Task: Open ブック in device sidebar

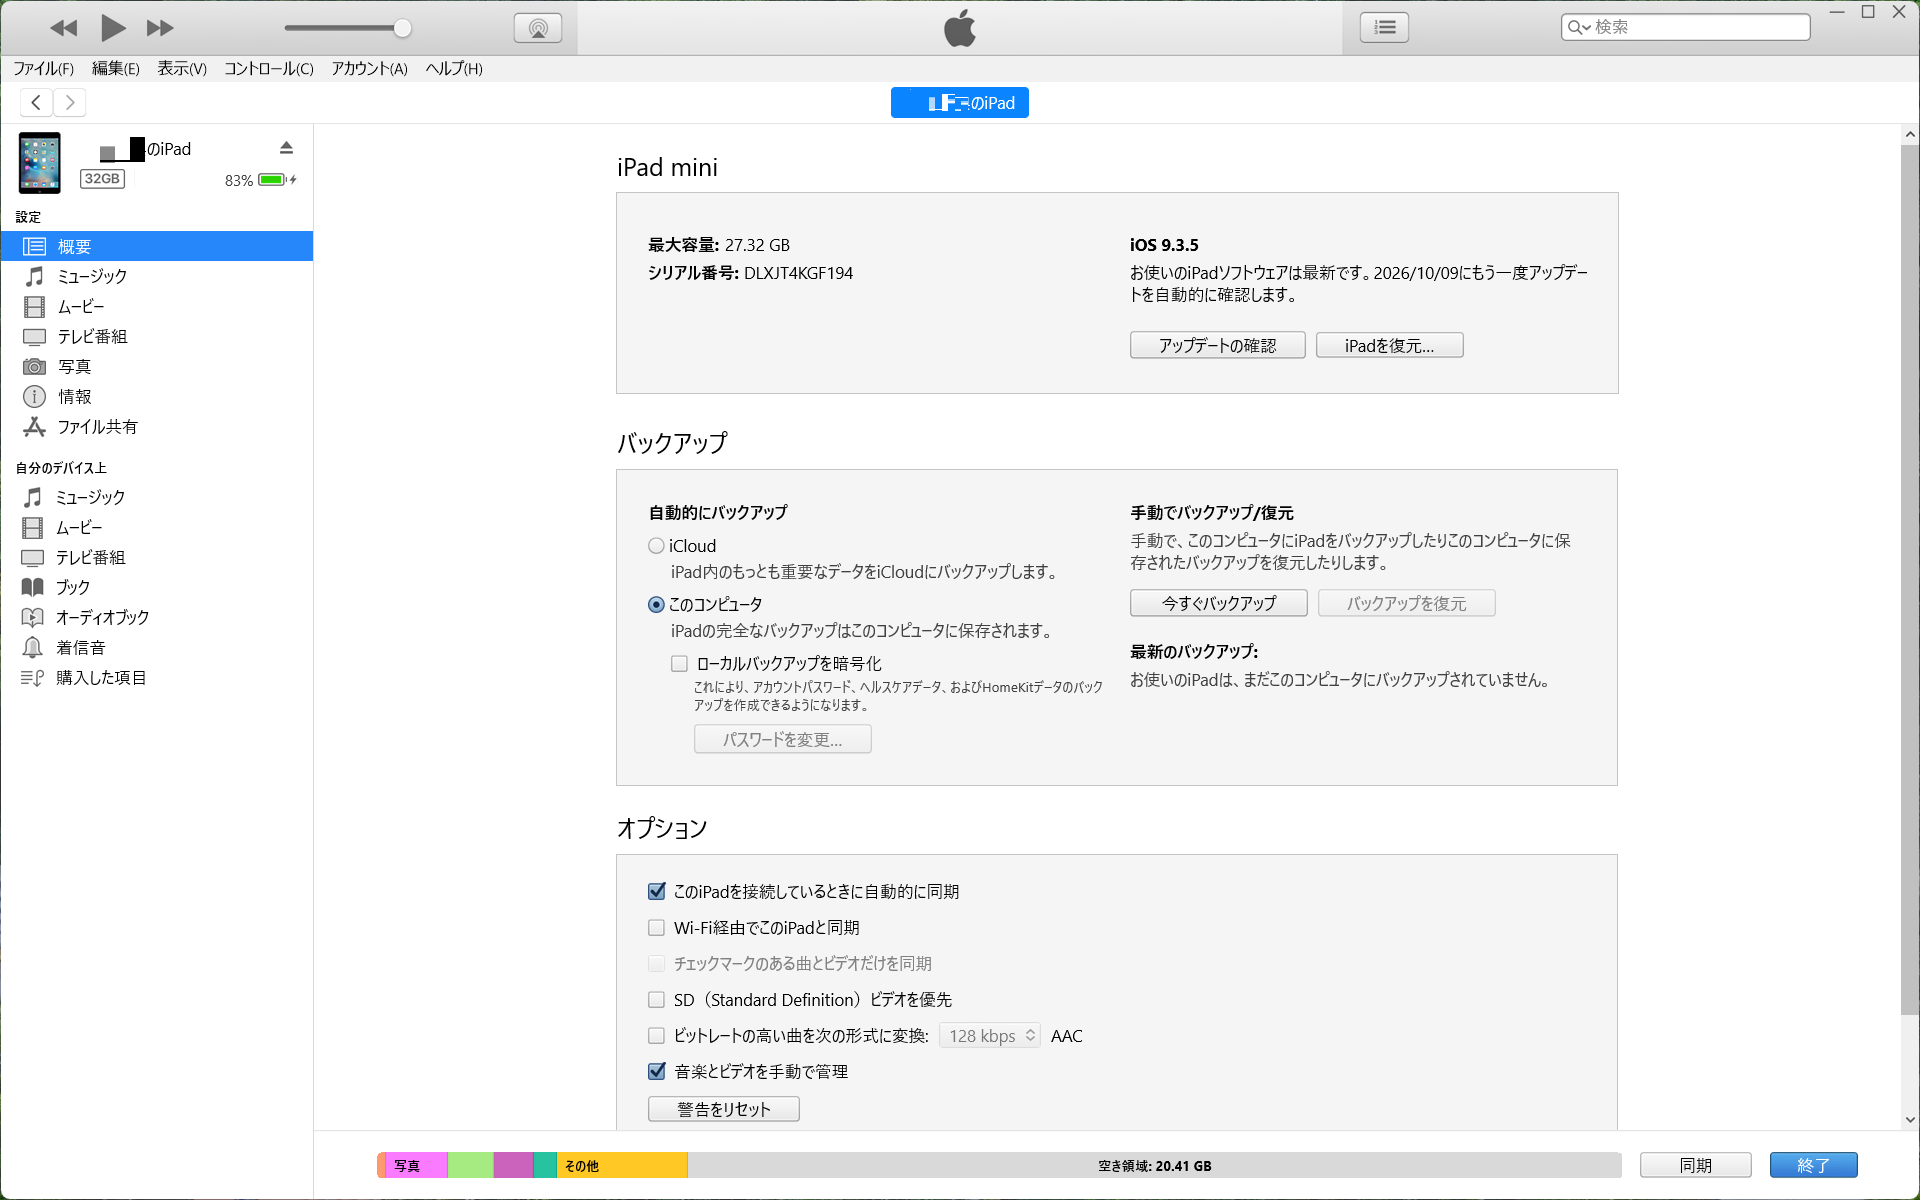Action: (157, 587)
